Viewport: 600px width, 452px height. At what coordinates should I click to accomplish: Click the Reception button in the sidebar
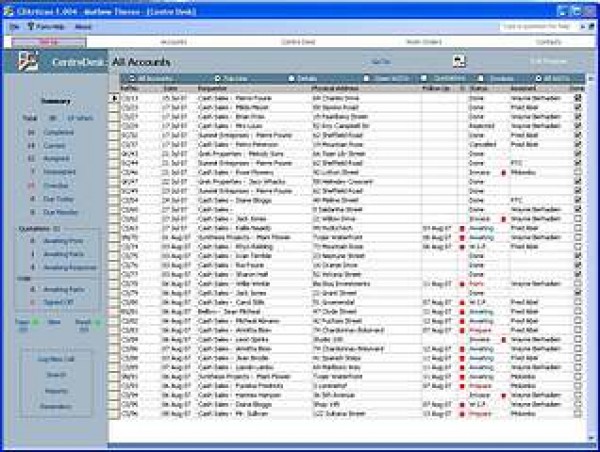coord(56,407)
